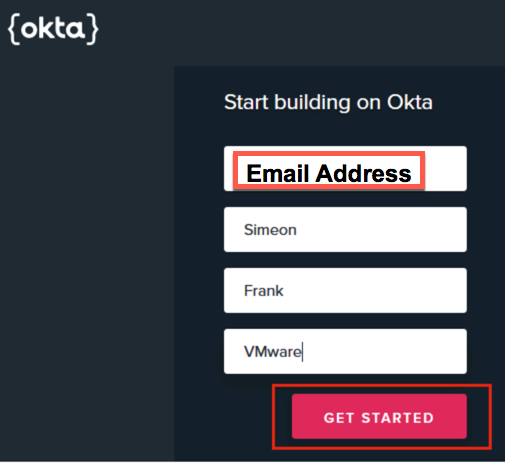Focus the Email Address input field
The image size is (505, 464).
coord(345,169)
